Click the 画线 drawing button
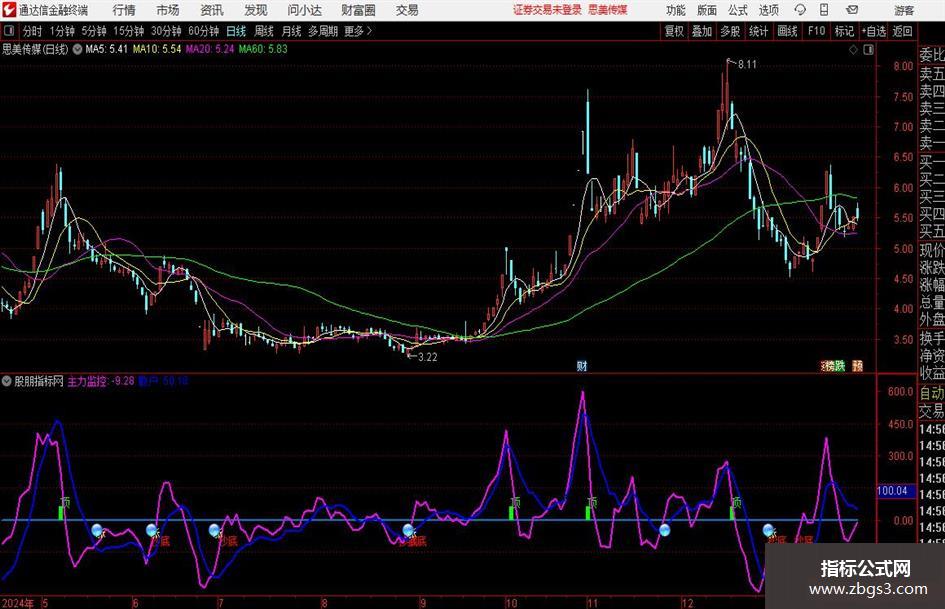 787,31
